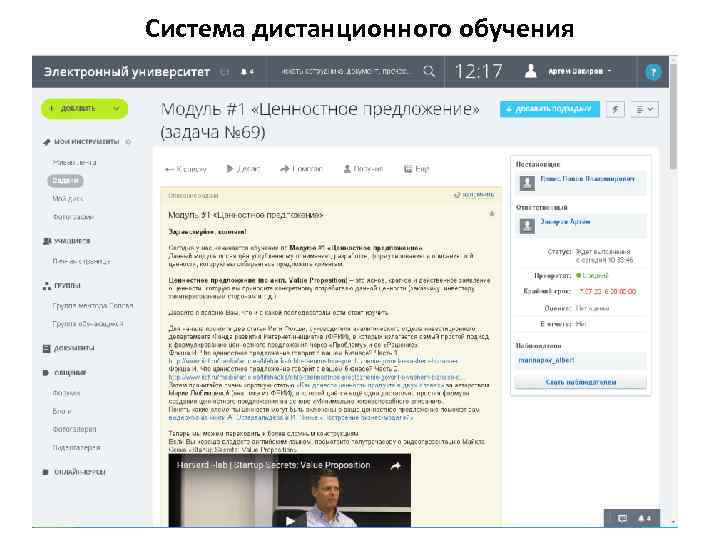
Task: Click the 'Общение' section icon
Action: pyautogui.click(x=45, y=372)
